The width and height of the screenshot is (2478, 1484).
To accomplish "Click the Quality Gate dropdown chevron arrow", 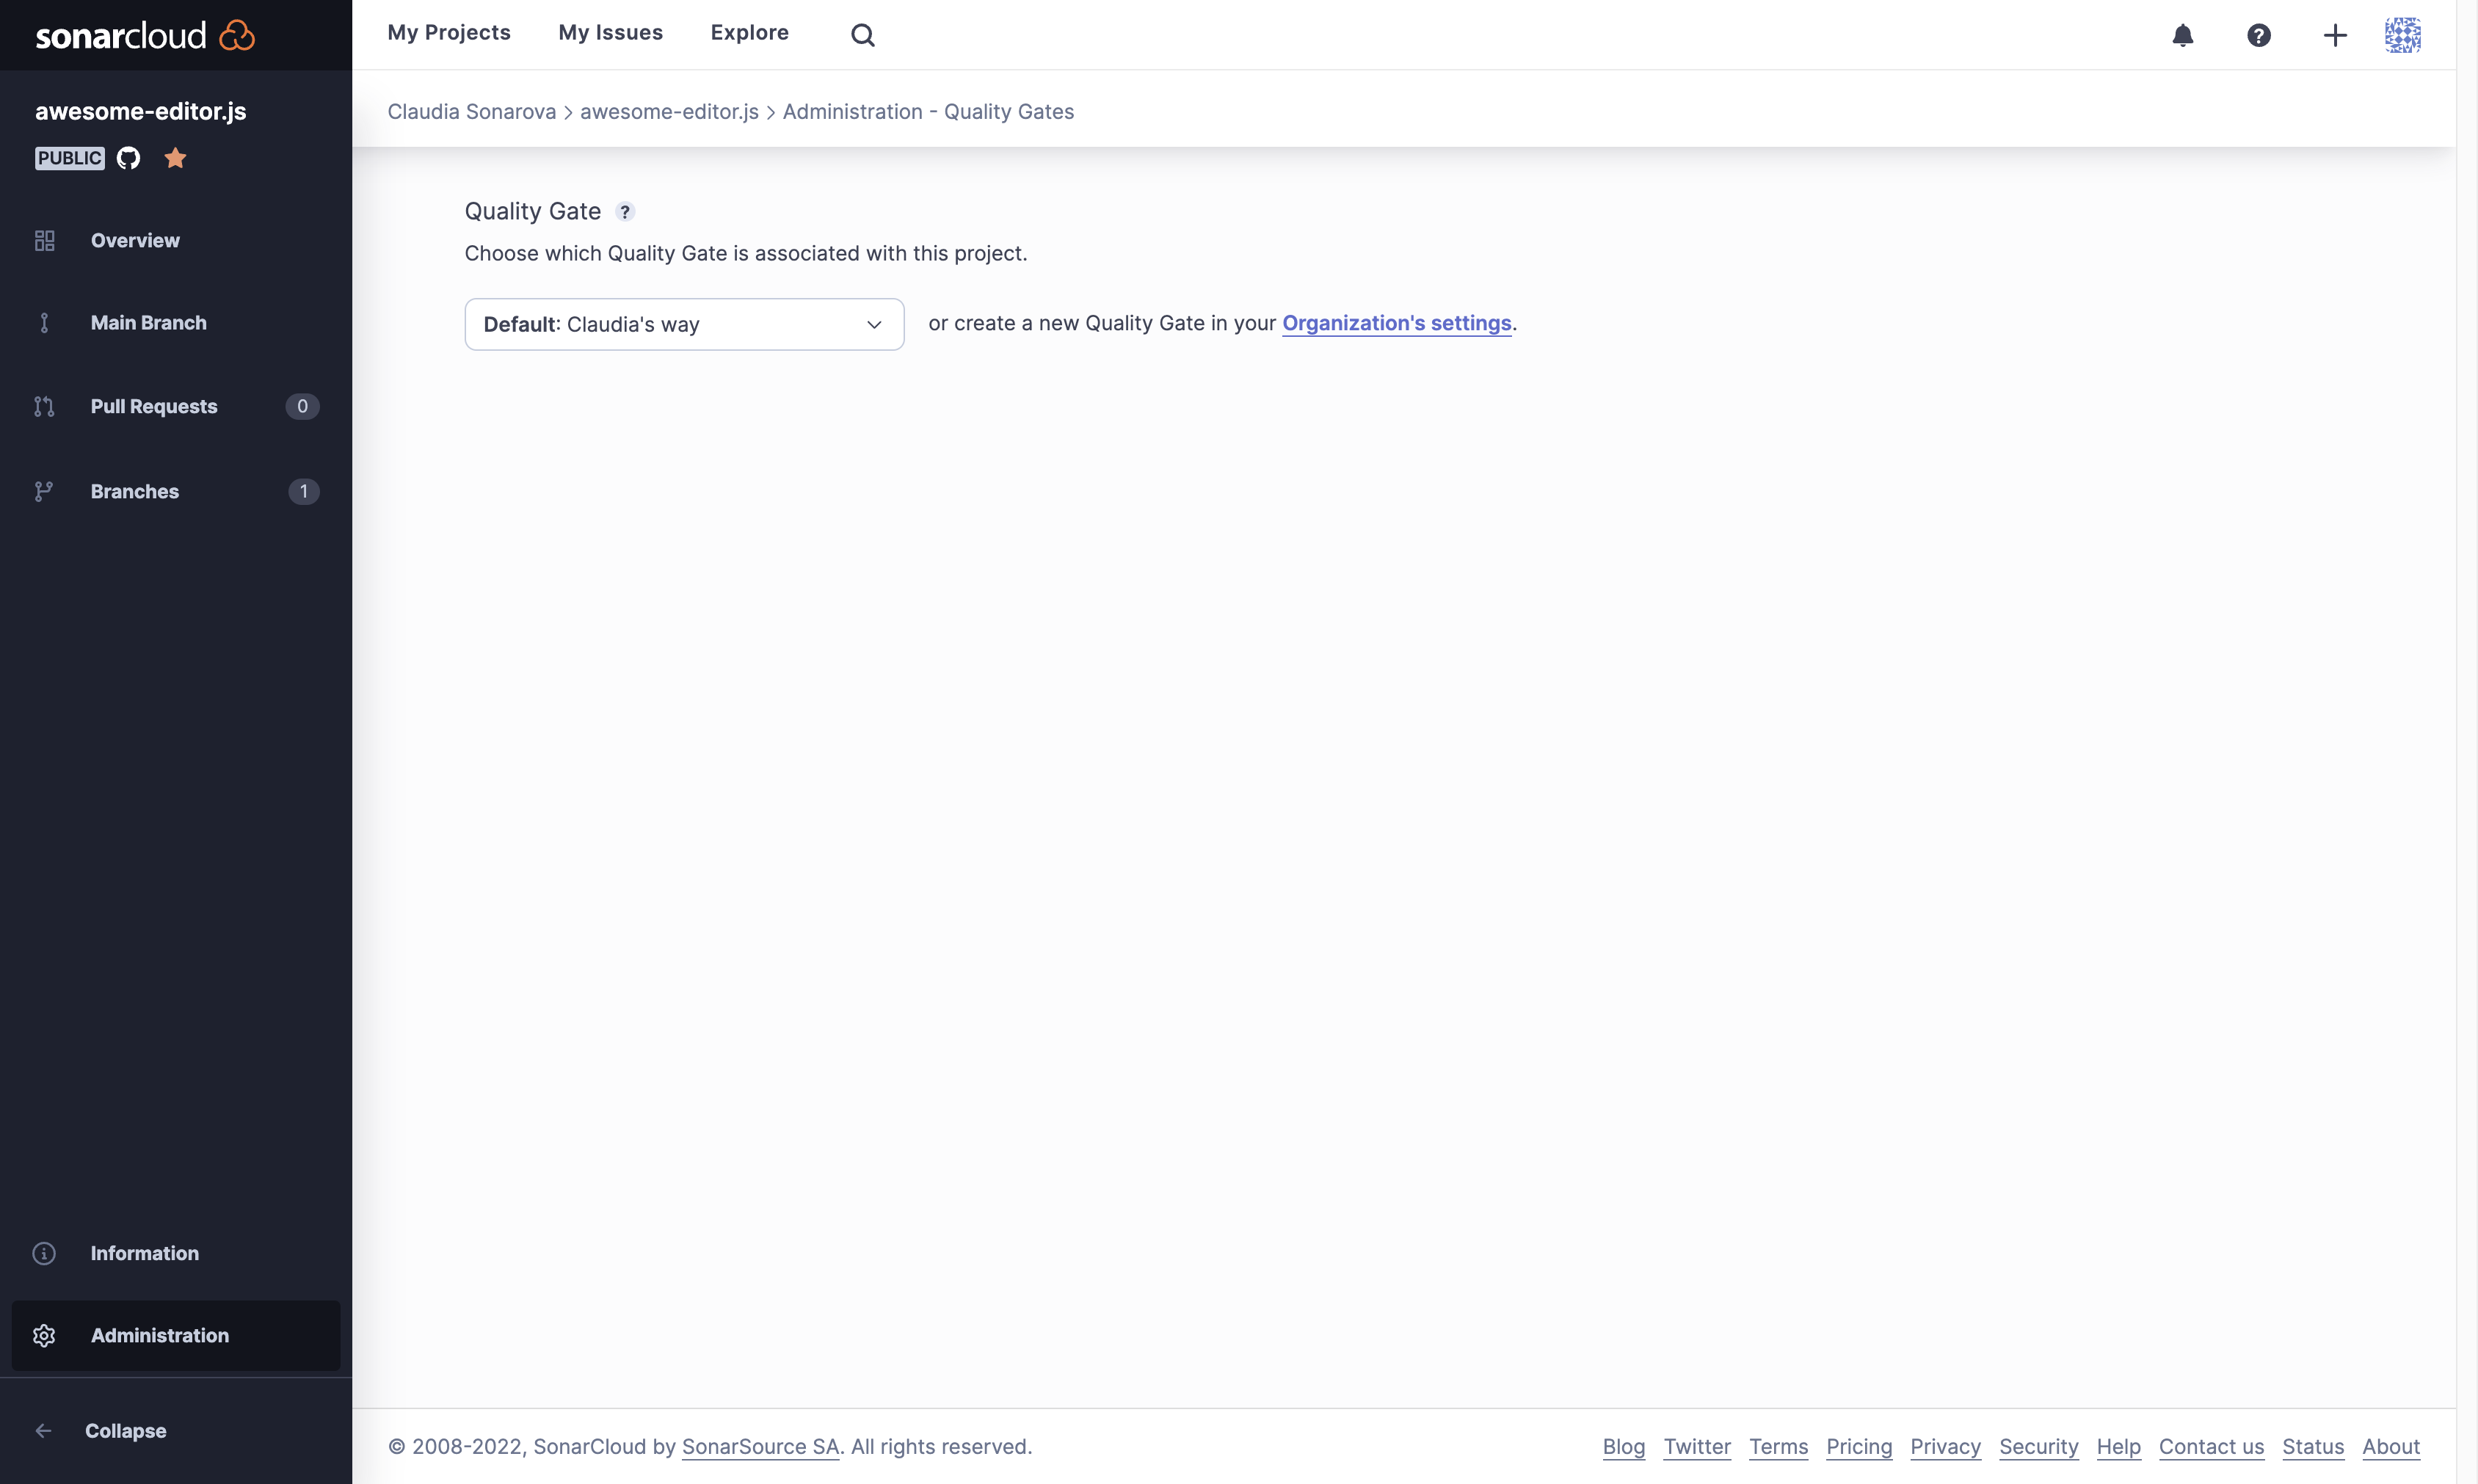I will pyautogui.click(x=874, y=324).
